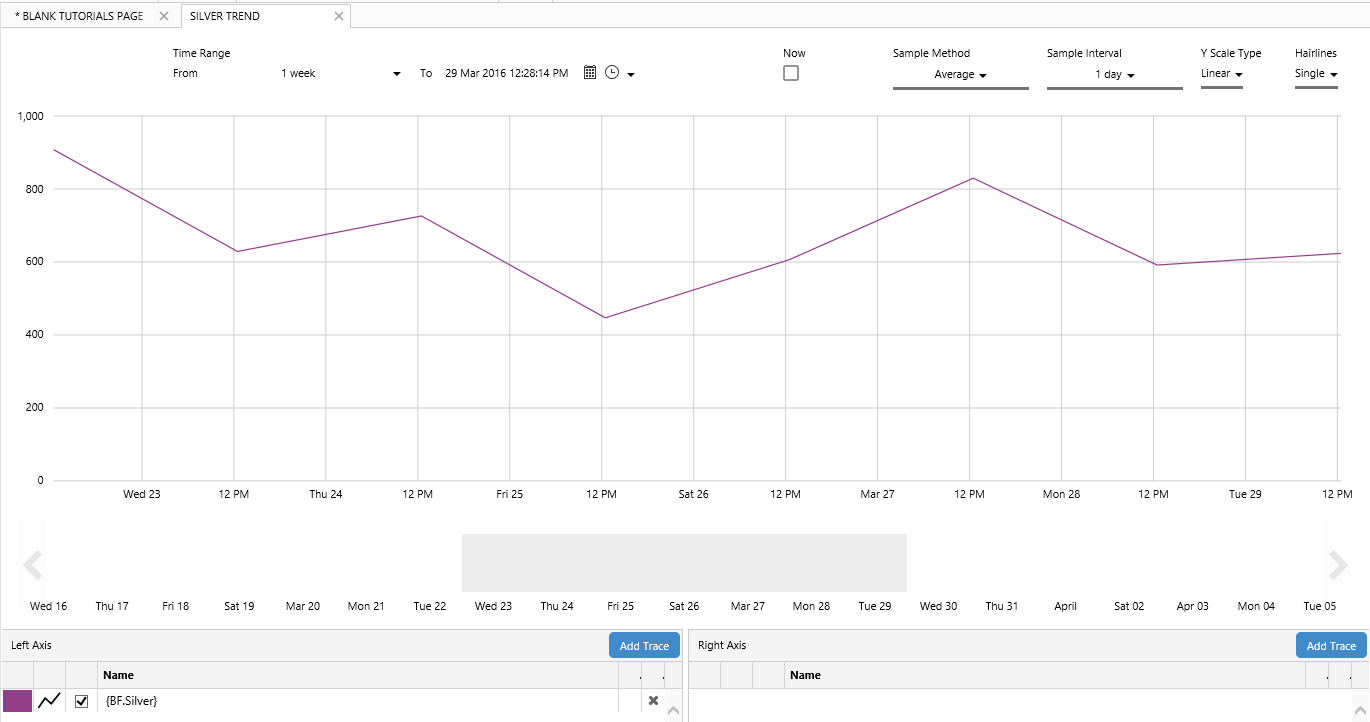The width and height of the screenshot is (1370, 722).
Task: Close the SILVER TREND tab
Action: 339,16
